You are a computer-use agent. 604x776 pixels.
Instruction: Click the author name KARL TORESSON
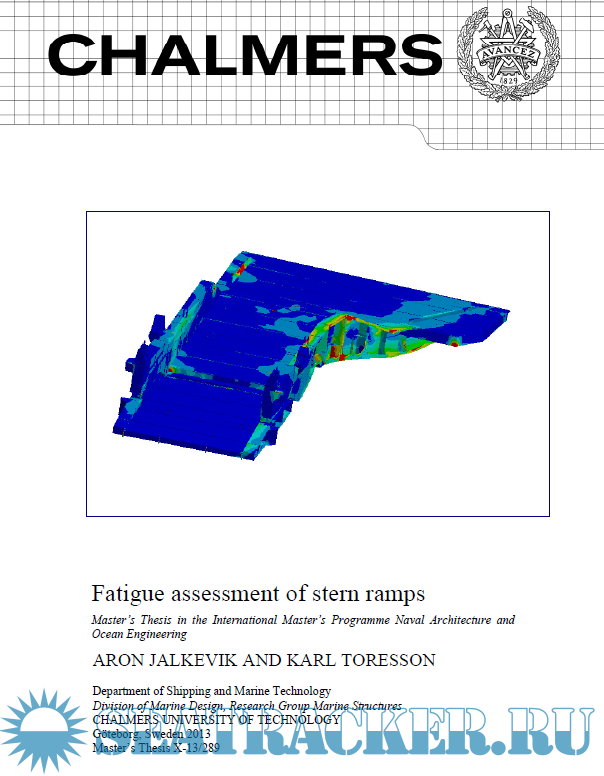coord(350,661)
